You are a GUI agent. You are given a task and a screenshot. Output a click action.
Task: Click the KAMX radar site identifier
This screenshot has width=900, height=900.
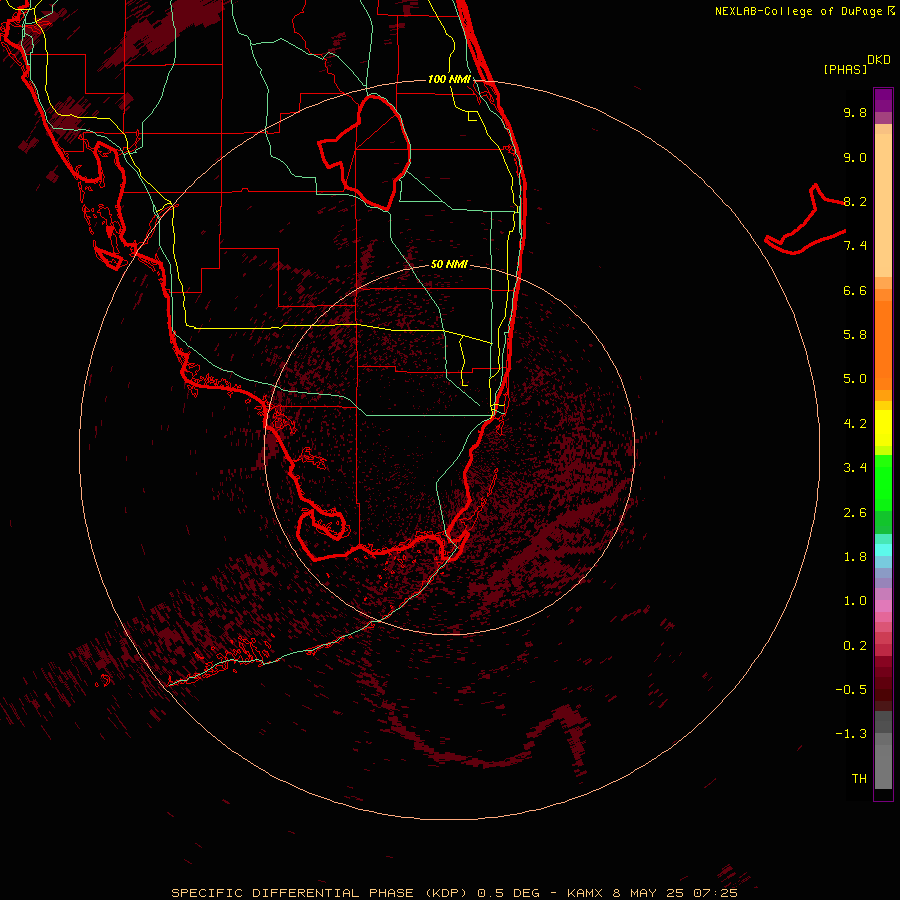pos(585,893)
